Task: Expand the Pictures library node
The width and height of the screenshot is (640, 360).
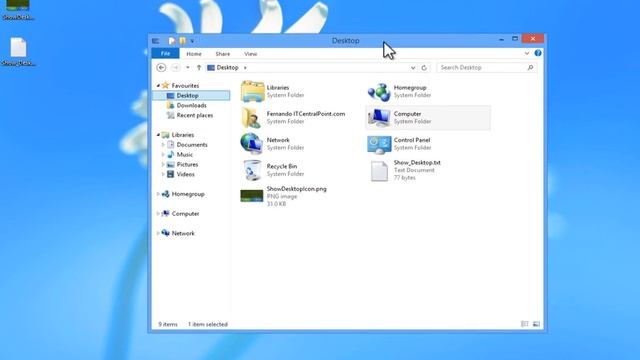Action: tap(163, 164)
